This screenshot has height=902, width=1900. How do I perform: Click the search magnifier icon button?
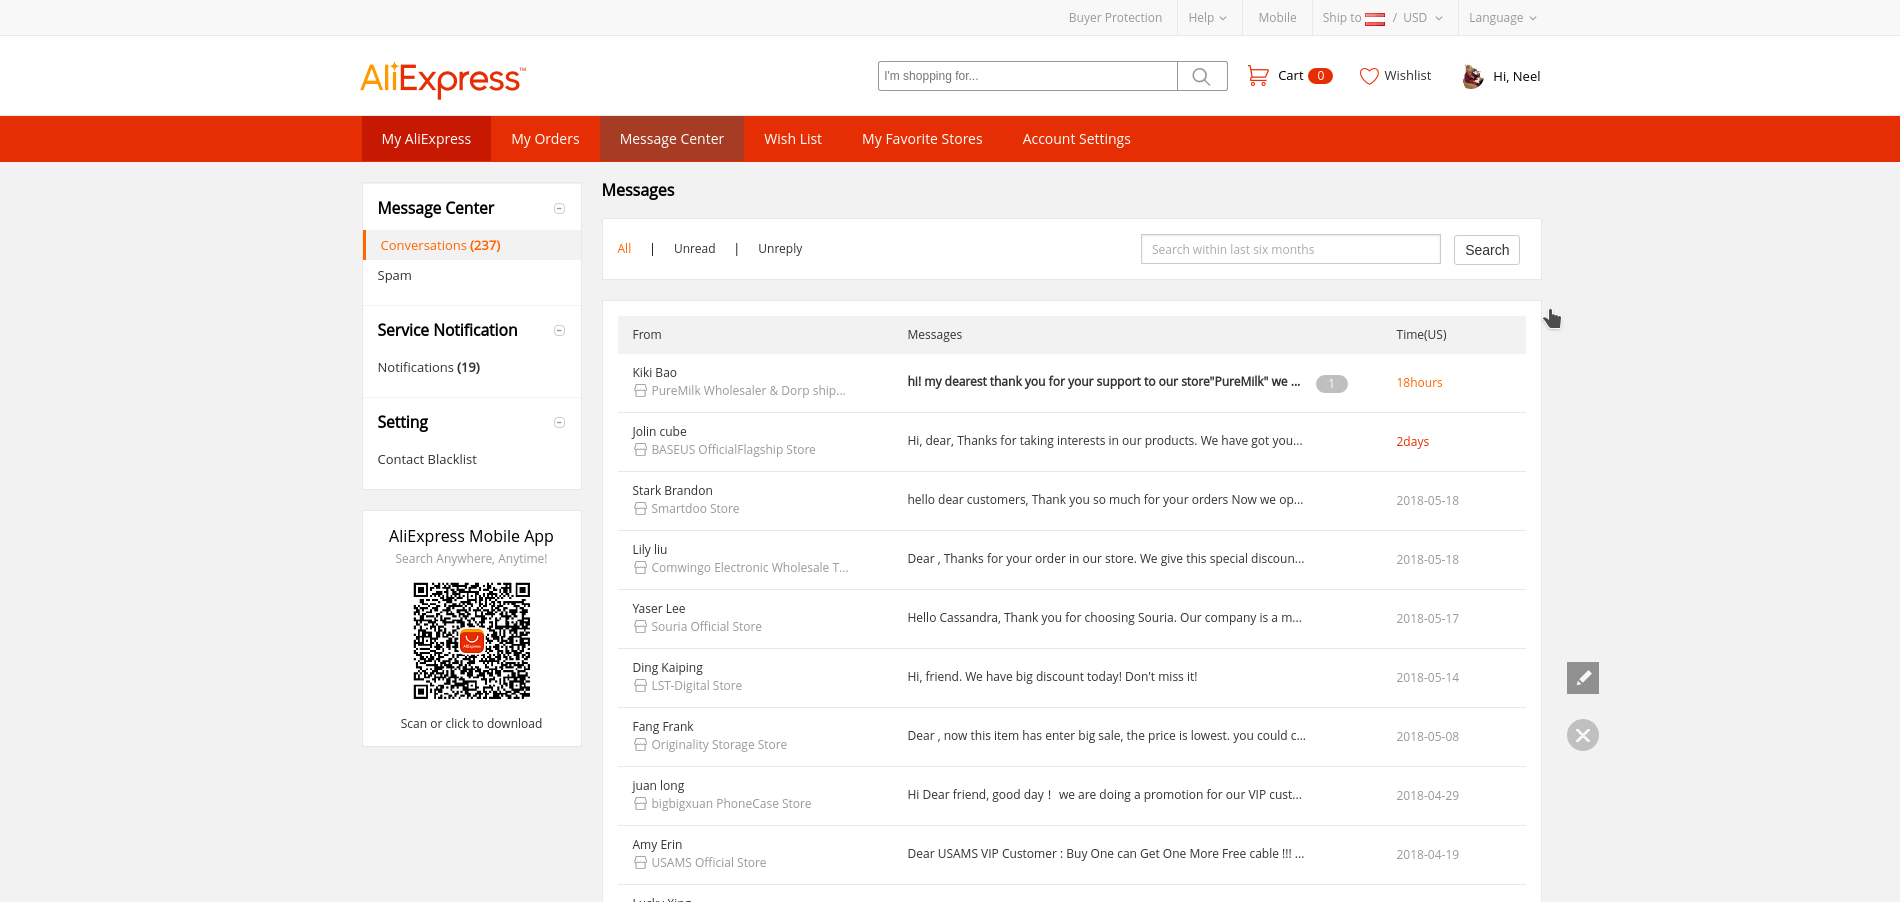coord(1202,76)
